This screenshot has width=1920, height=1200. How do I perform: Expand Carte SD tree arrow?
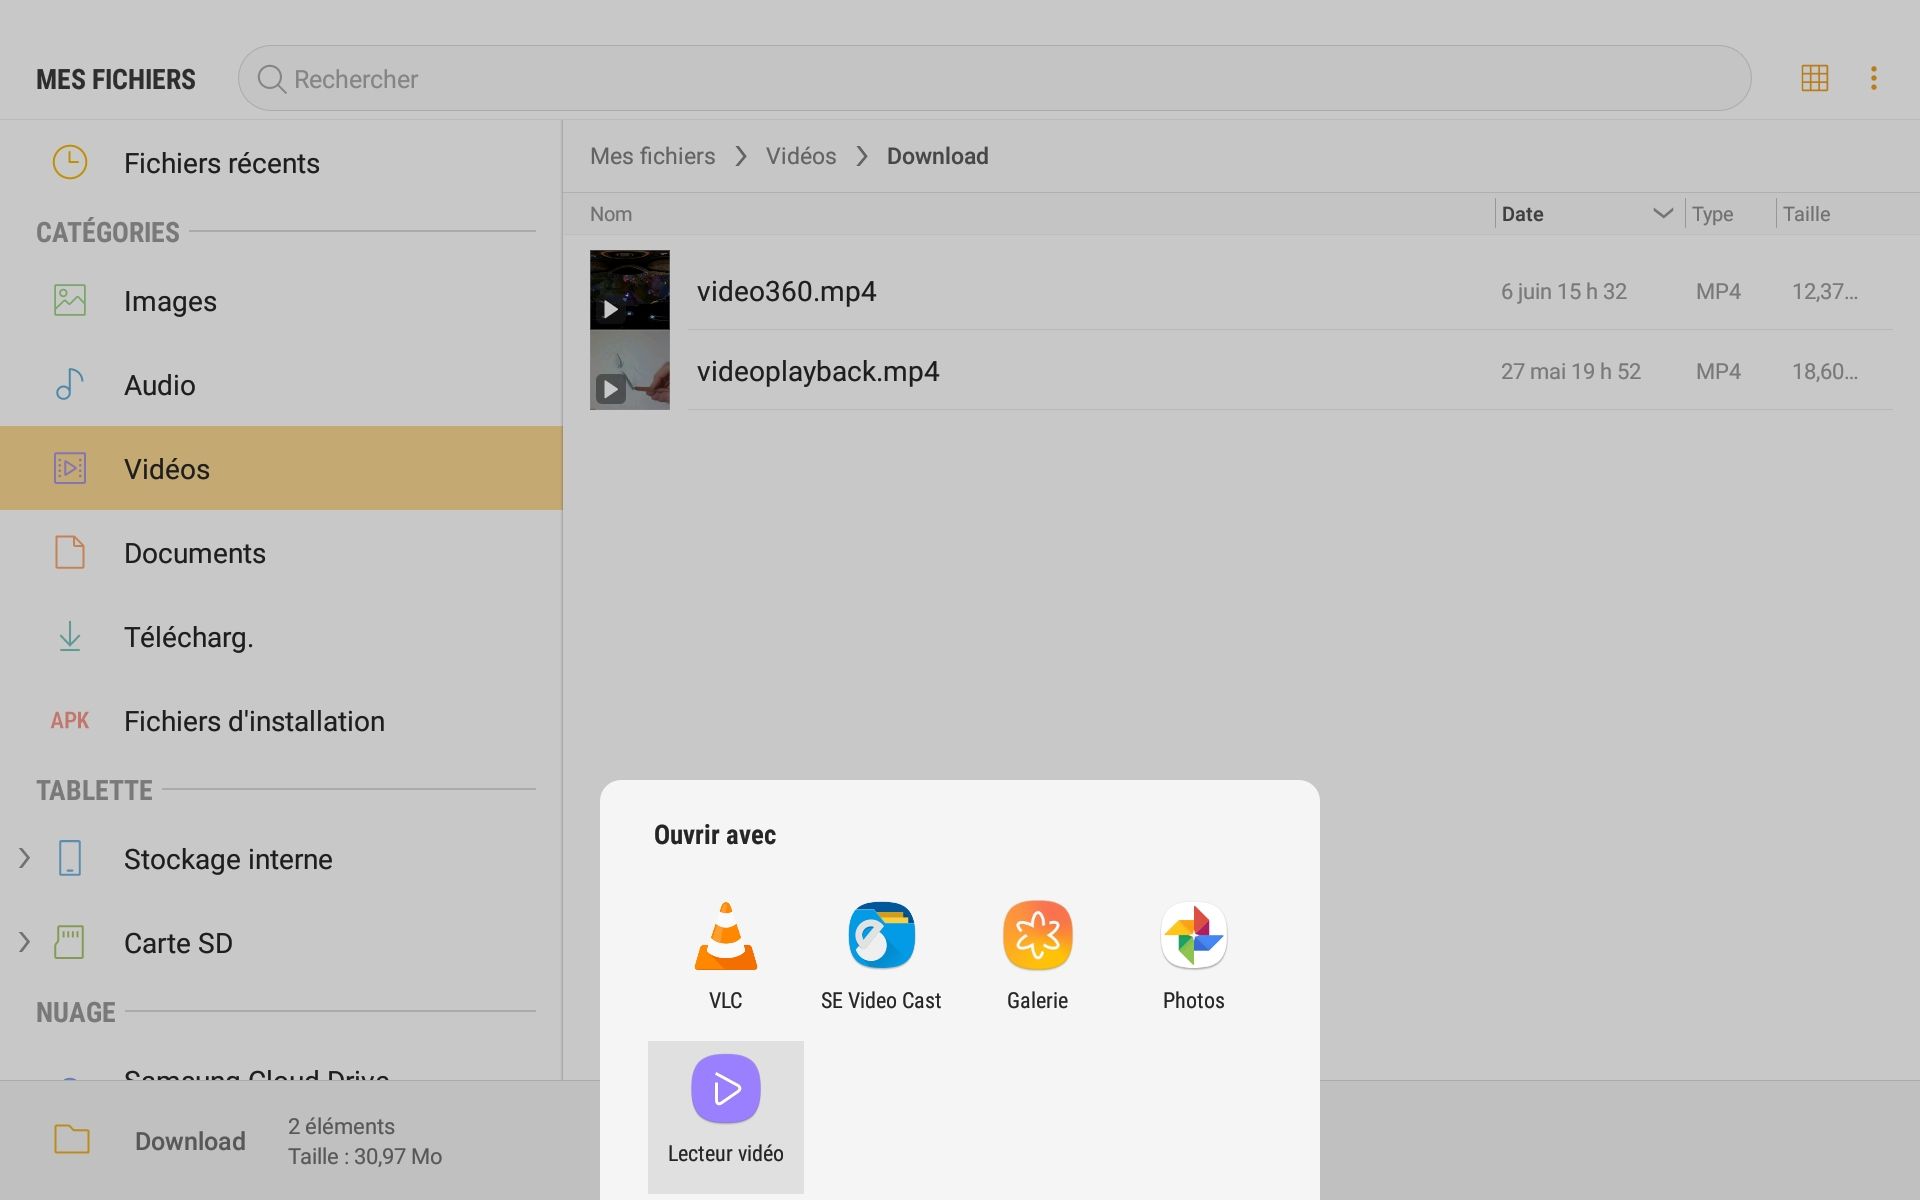point(24,942)
